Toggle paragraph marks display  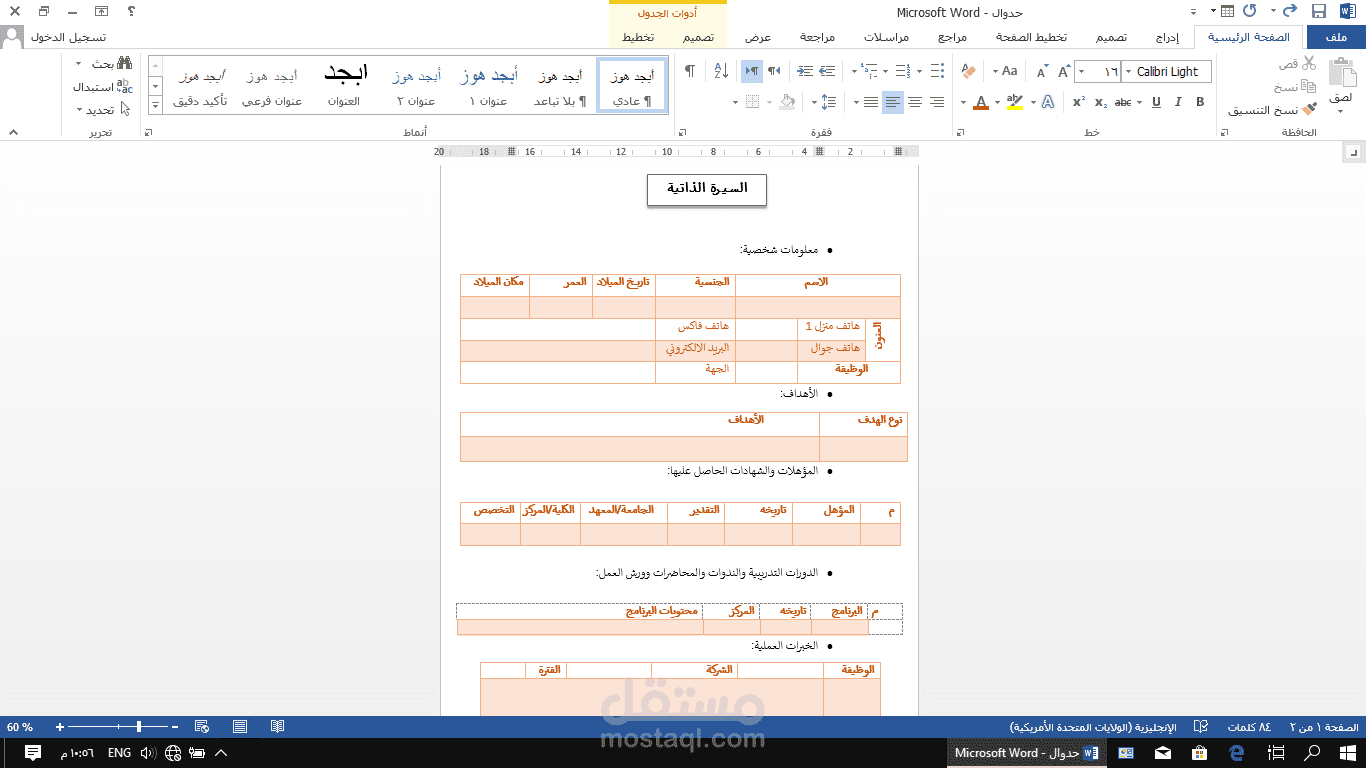point(690,69)
